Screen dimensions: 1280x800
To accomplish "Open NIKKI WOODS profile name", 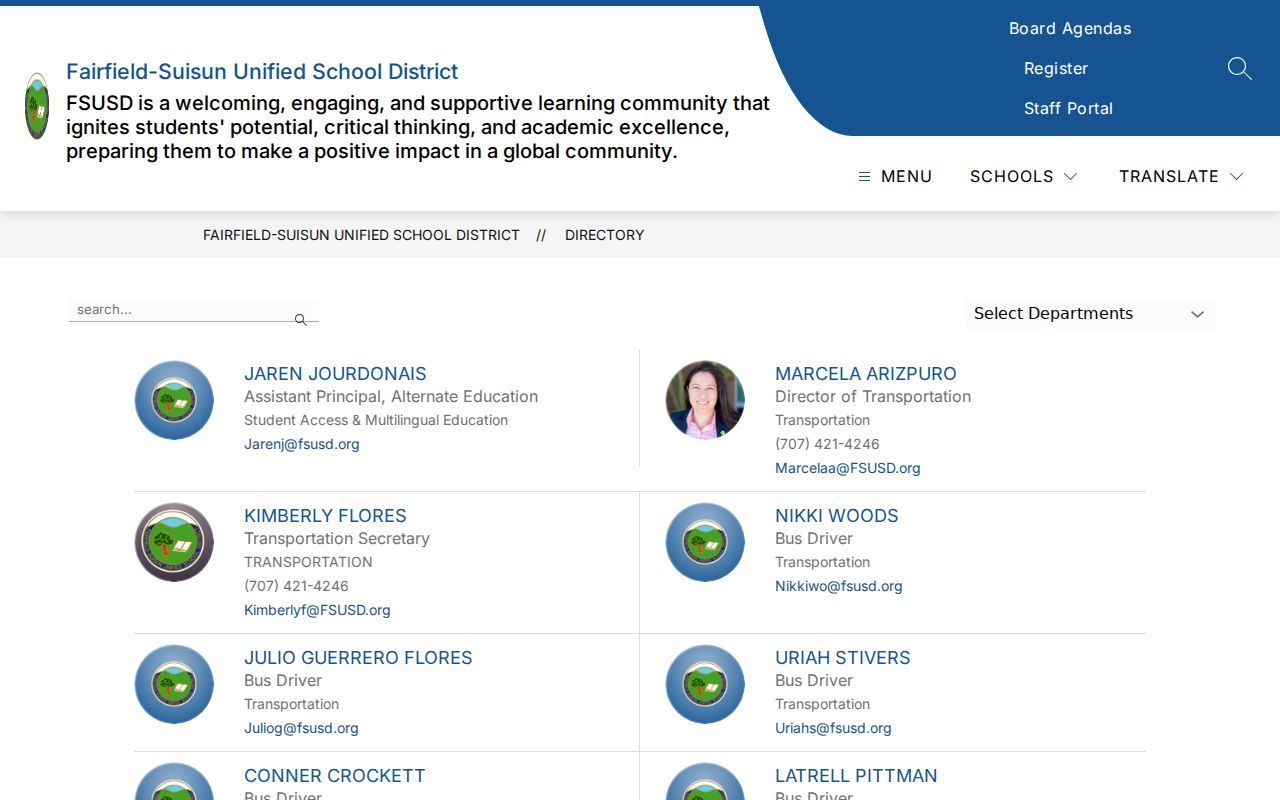I will click(x=837, y=515).
